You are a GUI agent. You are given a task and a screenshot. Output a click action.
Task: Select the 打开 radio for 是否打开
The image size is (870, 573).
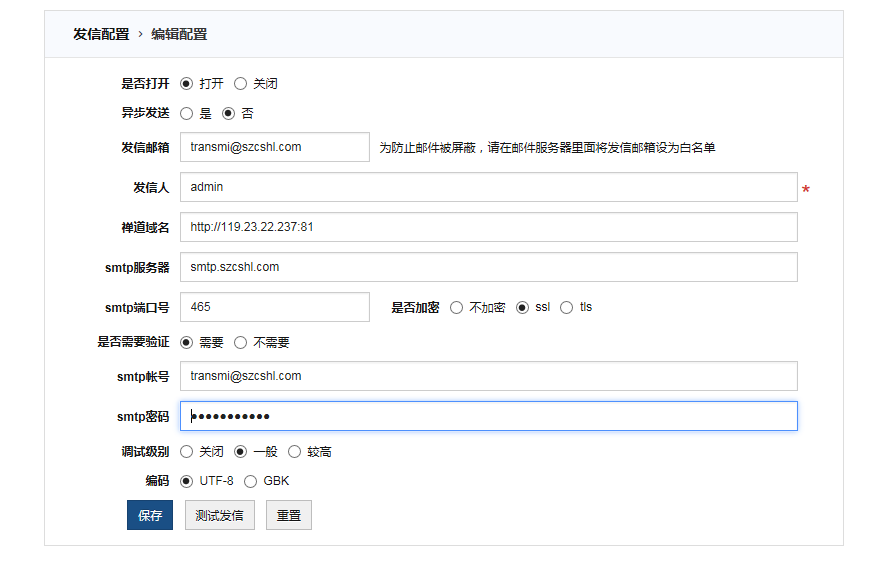[186, 84]
